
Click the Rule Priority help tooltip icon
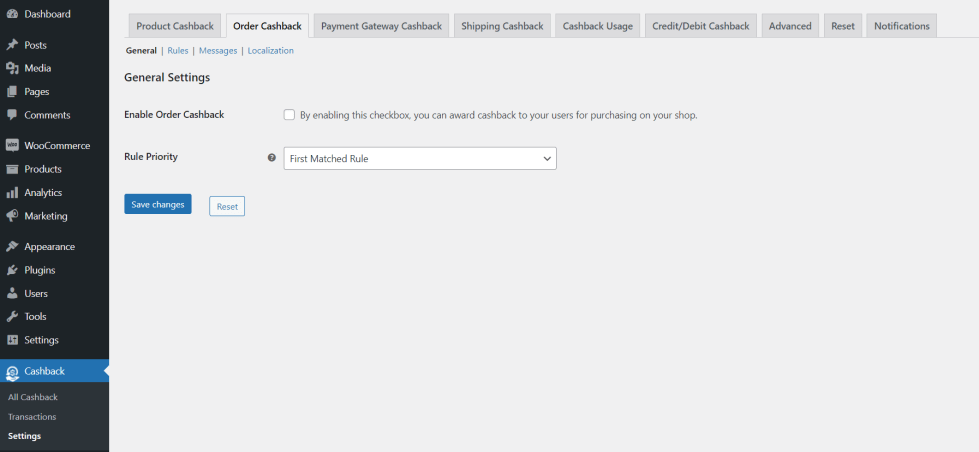[272, 158]
